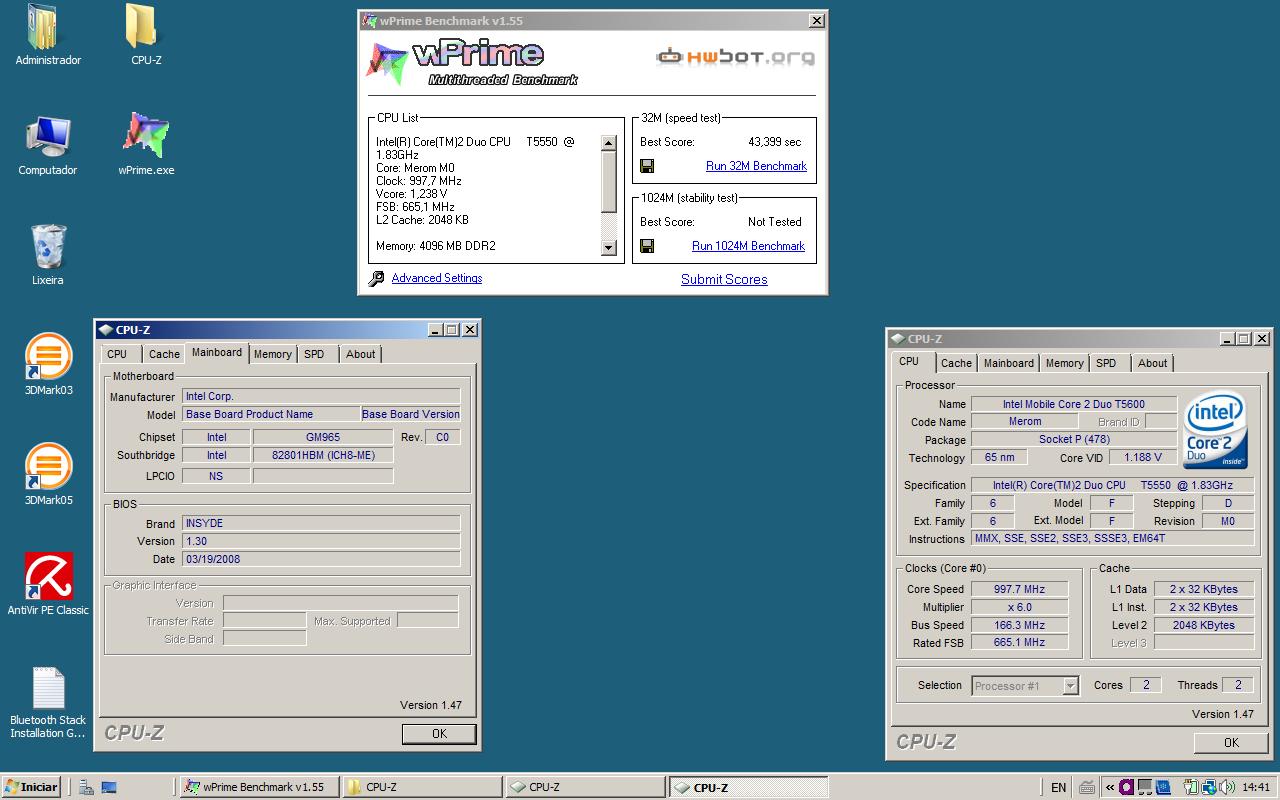Click the Intel Core 2 Duo logo in CPU-Z
Image resolution: width=1280 pixels, height=800 pixels.
[1215, 432]
